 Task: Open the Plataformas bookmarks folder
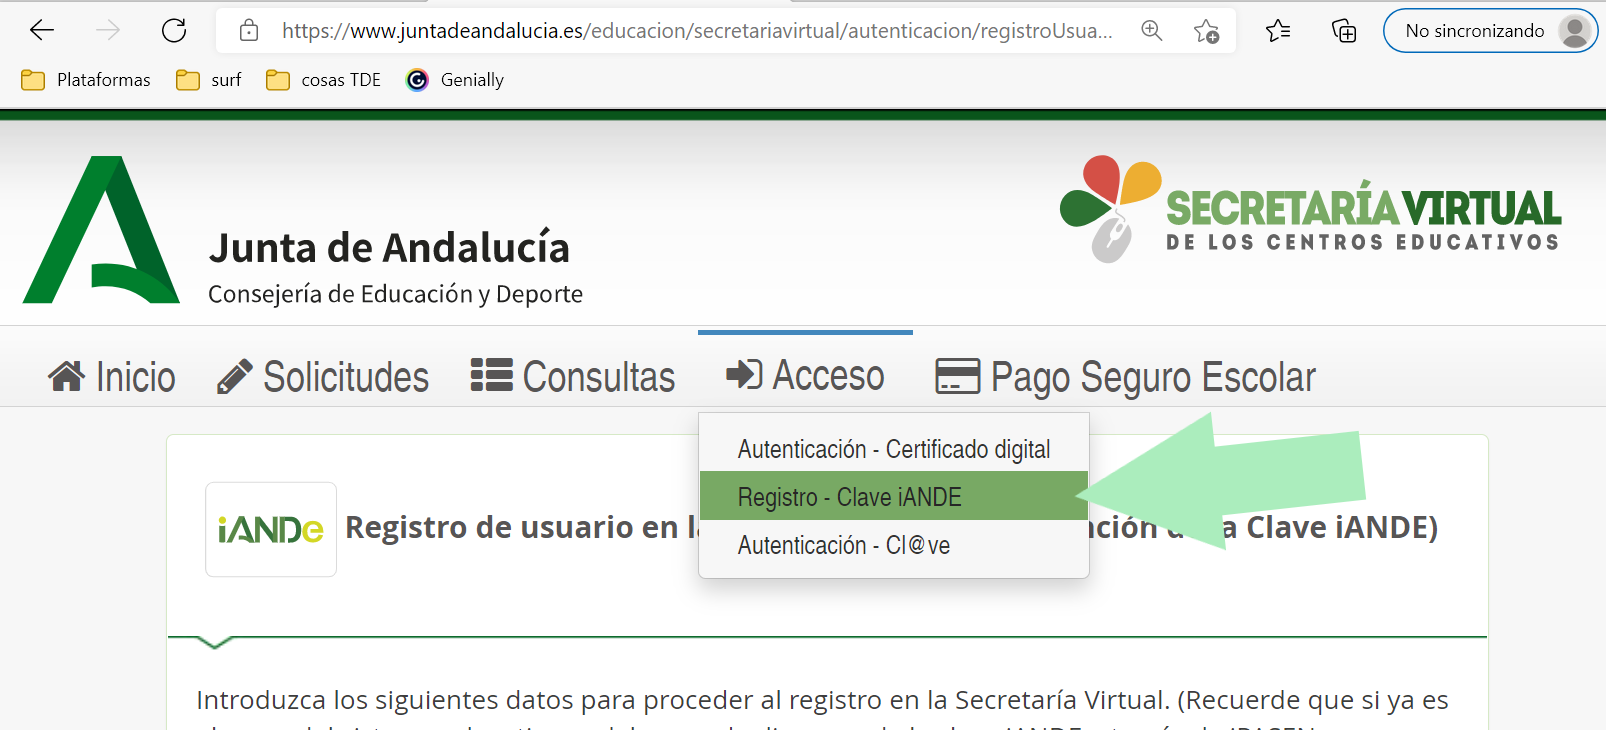(x=86, y=80)
